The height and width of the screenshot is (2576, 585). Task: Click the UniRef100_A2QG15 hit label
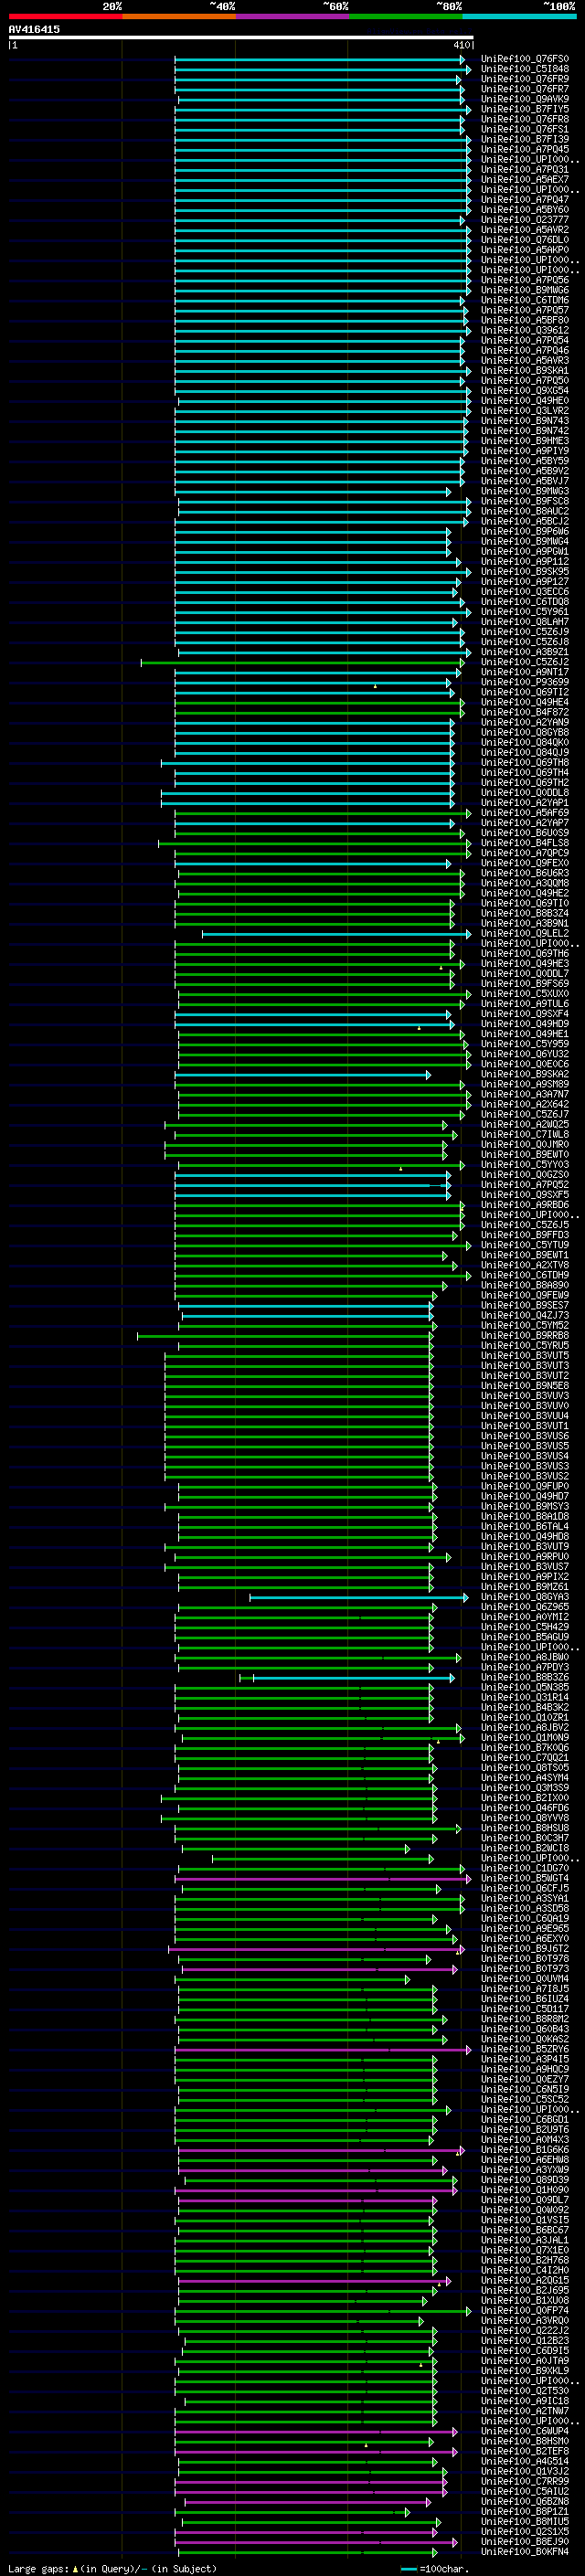[x=525, y=2280]
